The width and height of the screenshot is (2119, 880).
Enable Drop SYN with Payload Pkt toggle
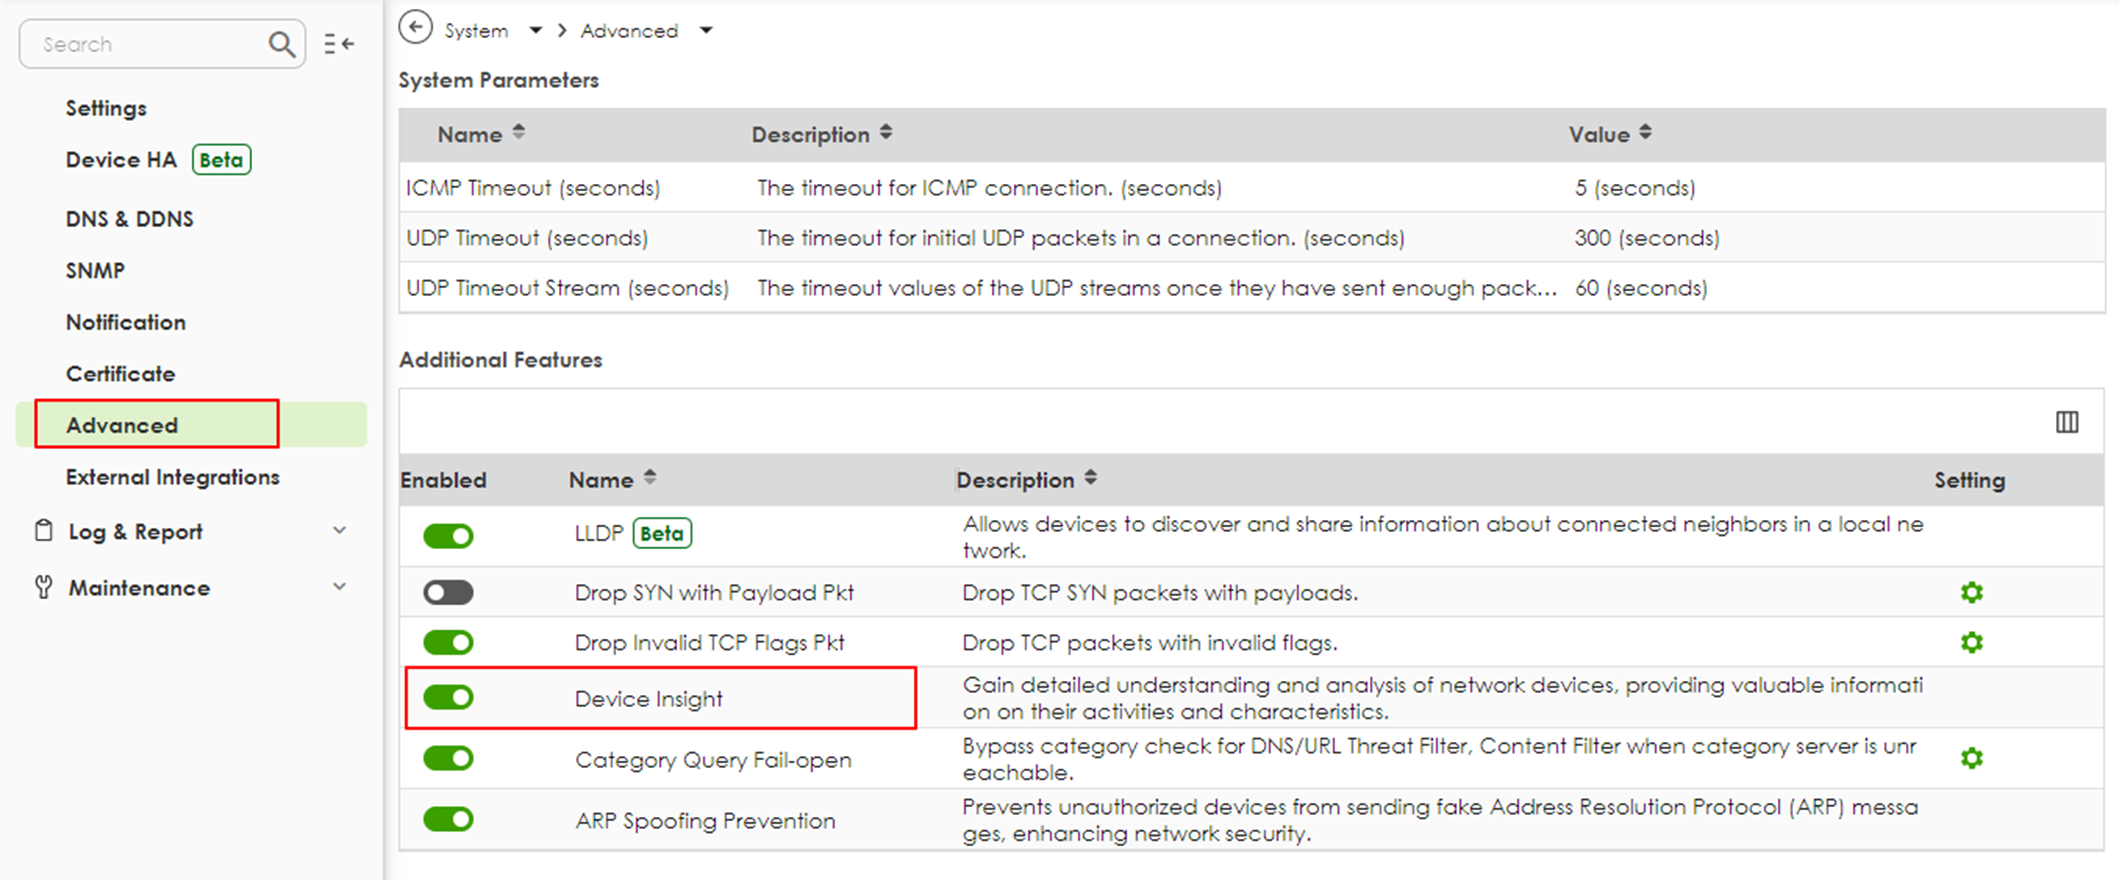(x=448, y=592)
